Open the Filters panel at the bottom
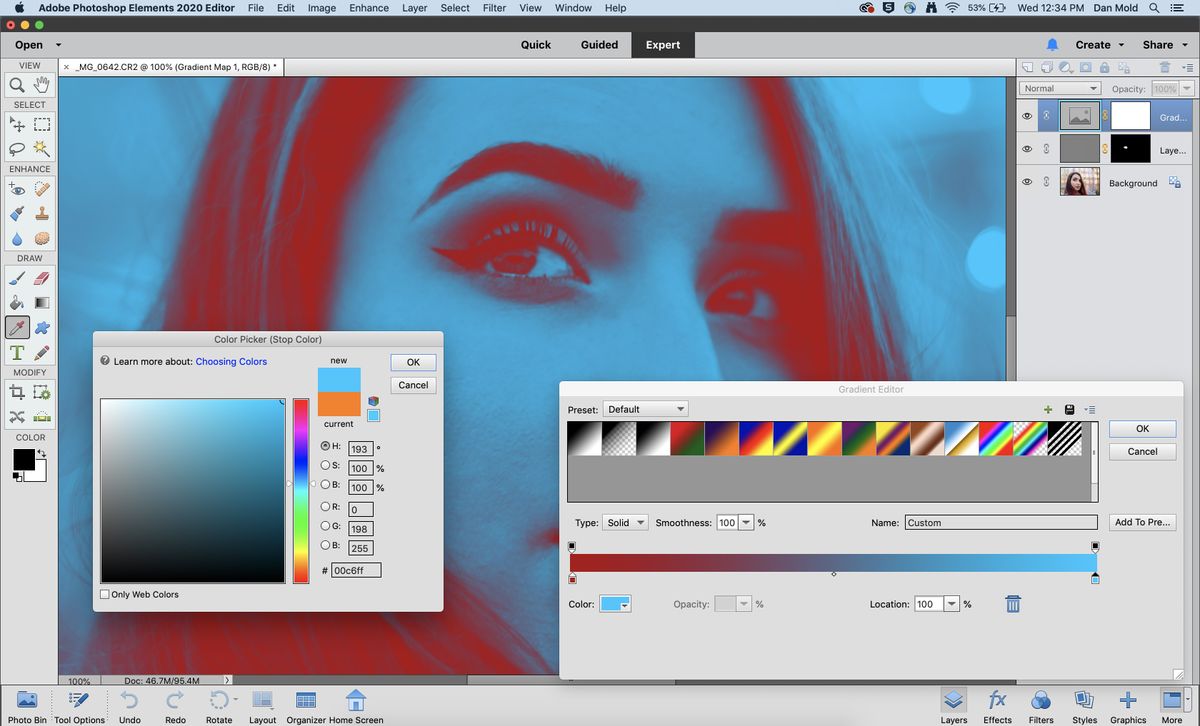The image size is (1200, 726). point(1041,705)
